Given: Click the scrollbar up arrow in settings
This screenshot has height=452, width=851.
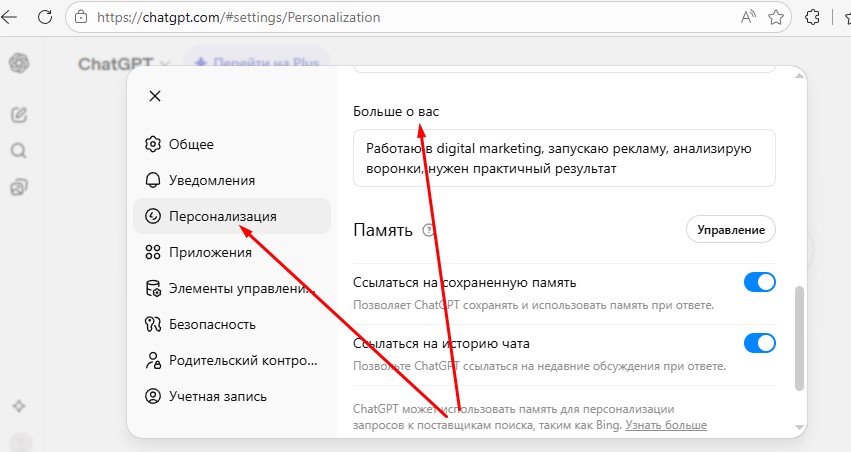Looking at the screenshot, I should pos(799,76).
